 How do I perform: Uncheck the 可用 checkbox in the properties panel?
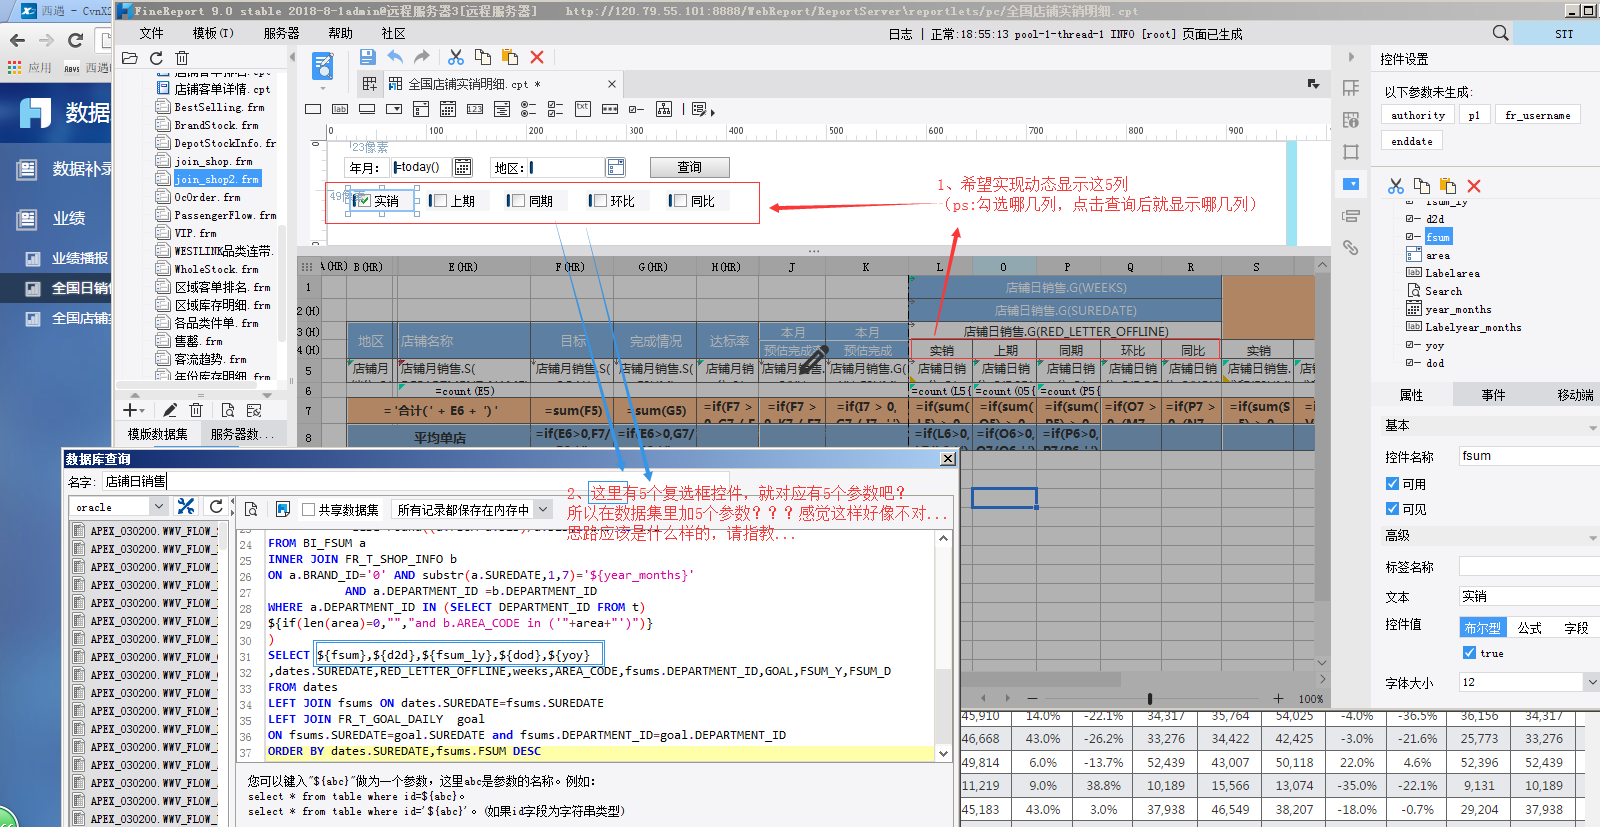(x=1392, y=484)
